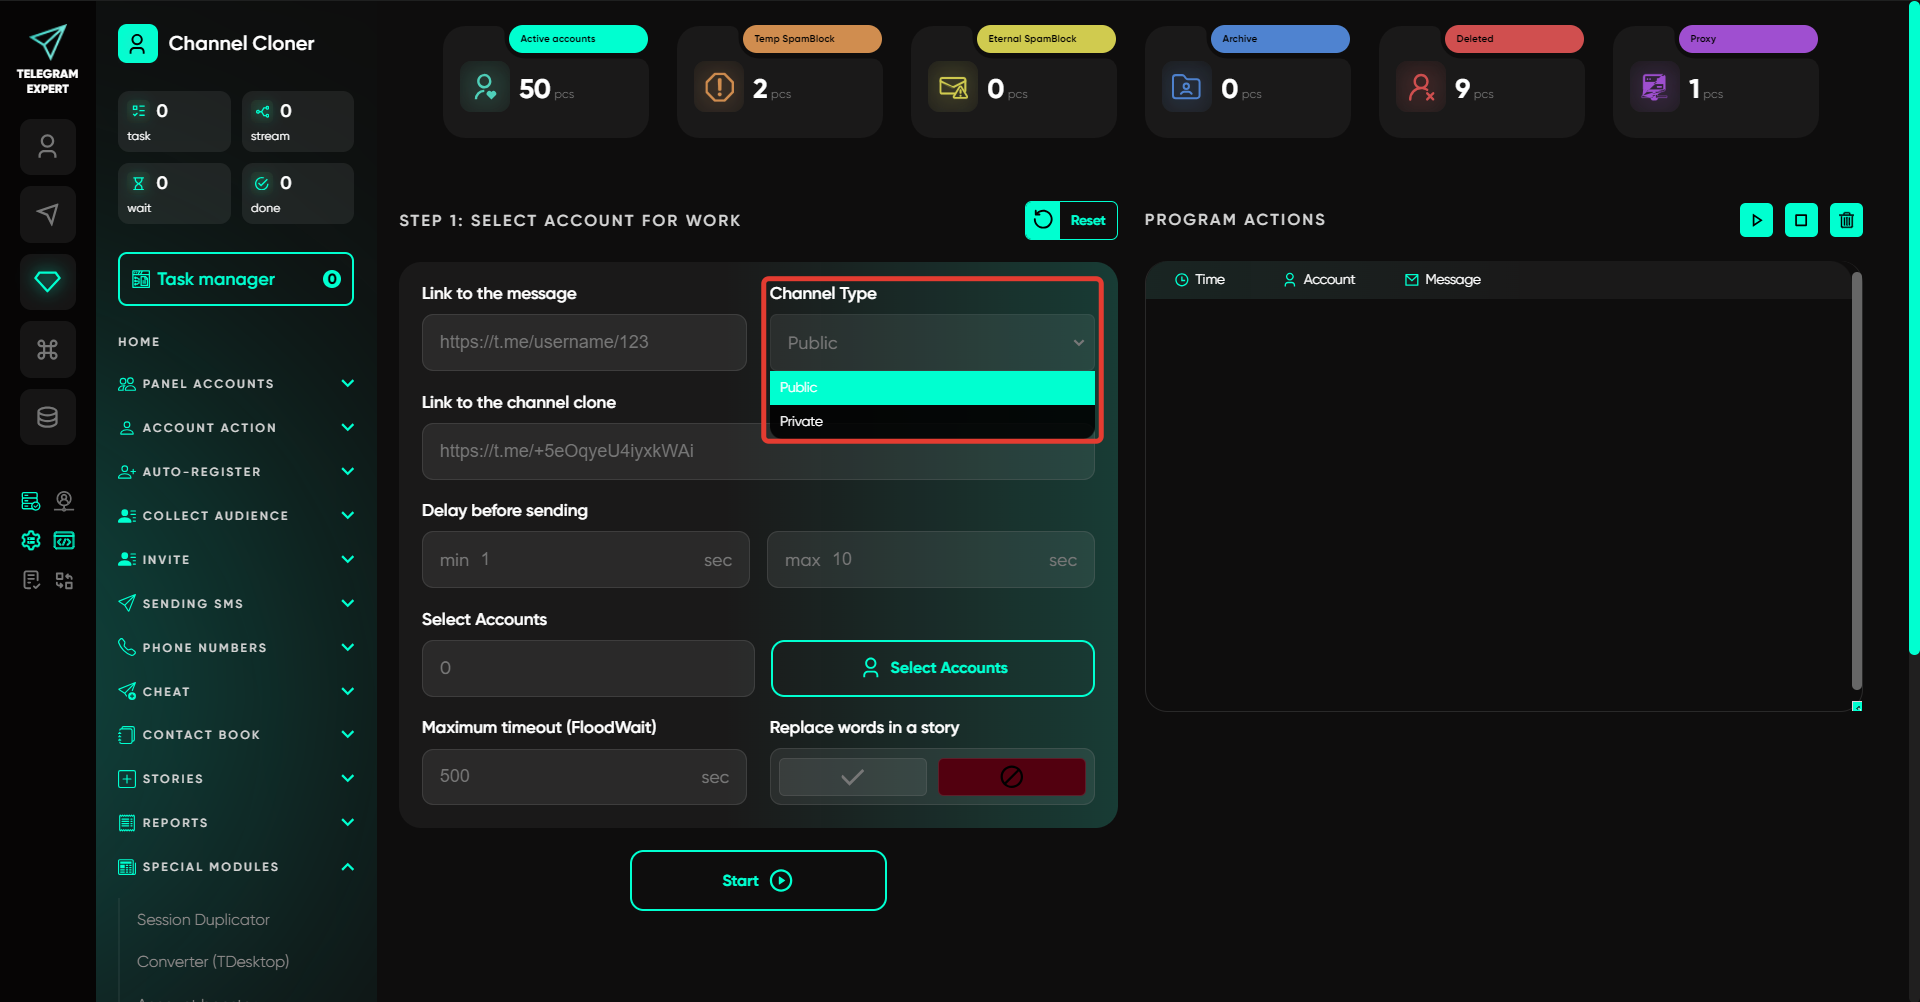
Task: Open Session Duplicator module
Action: click(x=203, y=920)
